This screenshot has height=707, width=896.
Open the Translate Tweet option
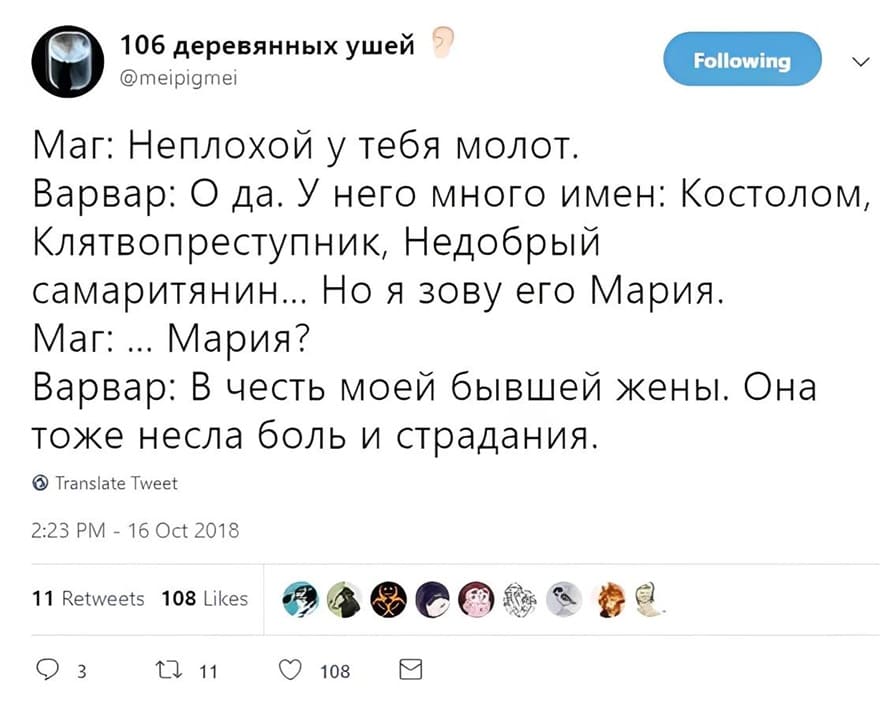(x=116, y=483)
